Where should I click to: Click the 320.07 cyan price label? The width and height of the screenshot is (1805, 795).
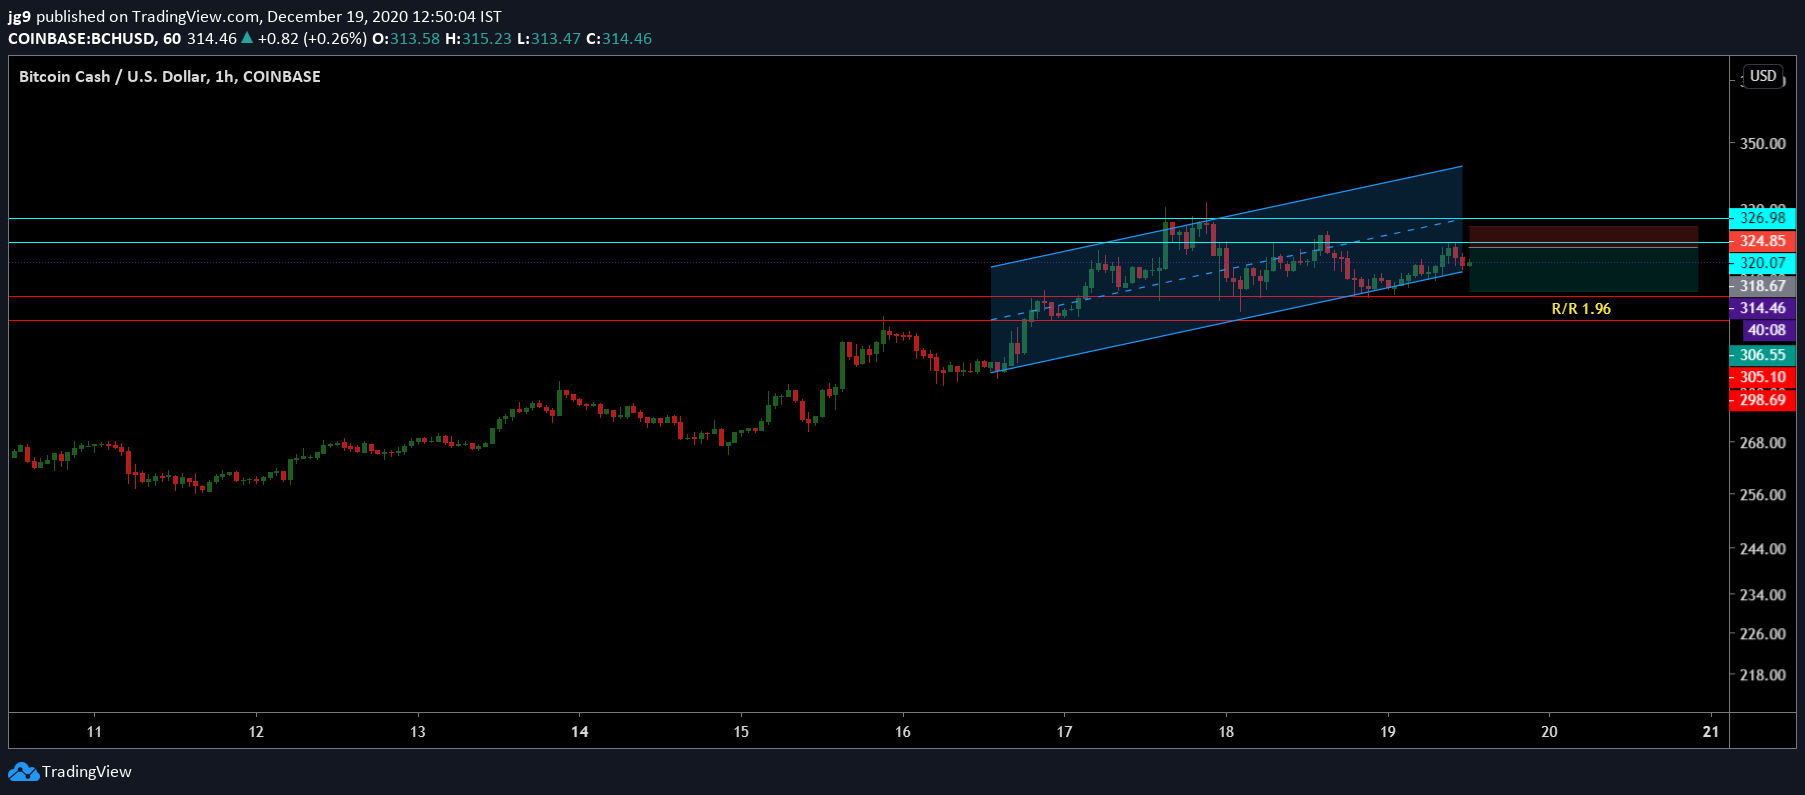1762,263
